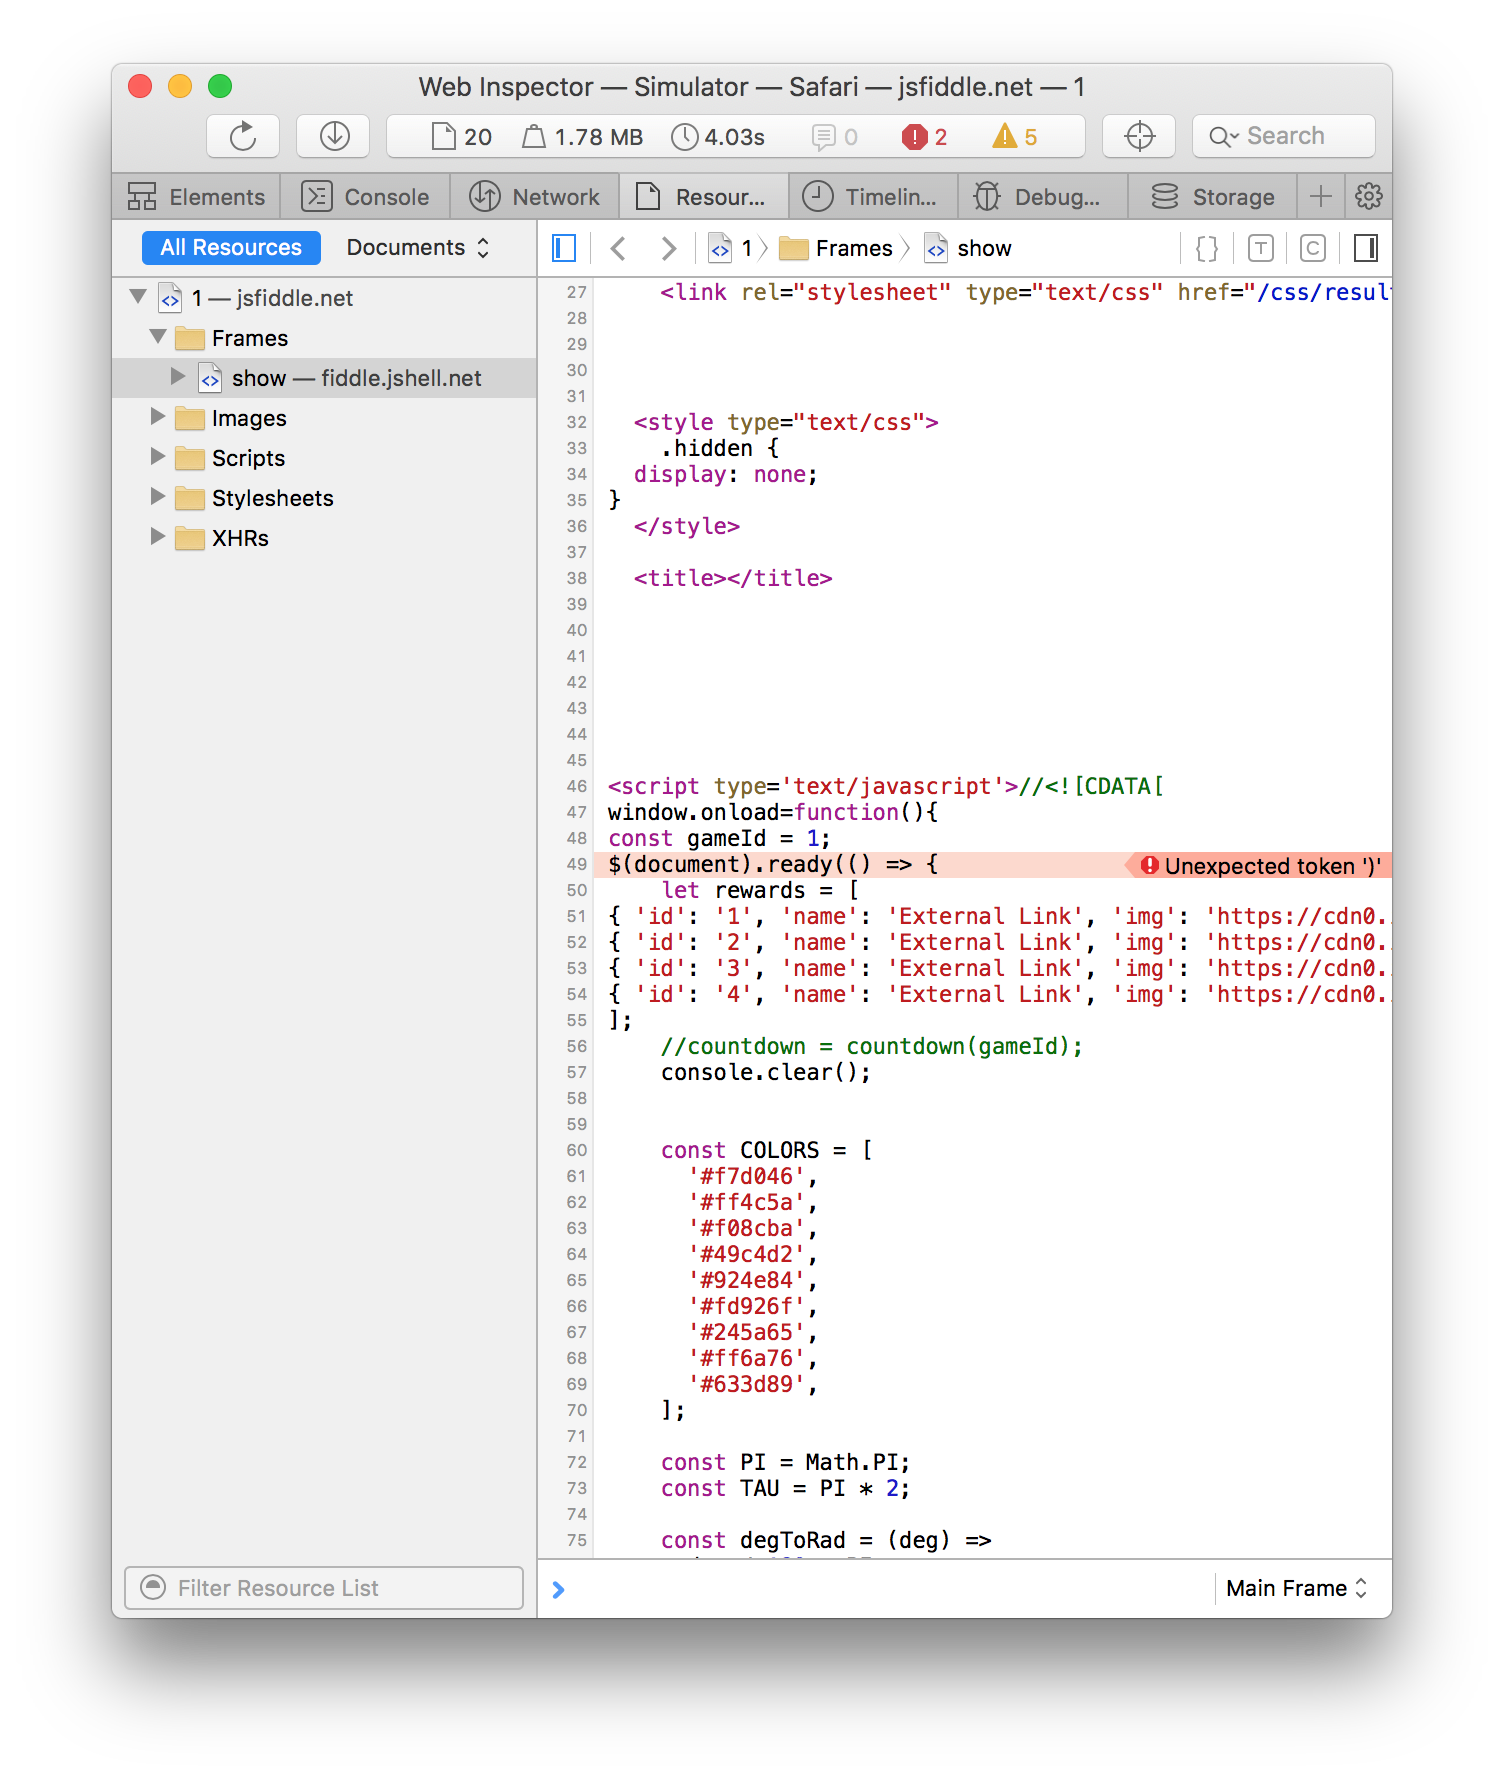This screenshot has height=1778, width=1504.
Task: Click the yellow warnings count indicator
Action: (1015, 137)
